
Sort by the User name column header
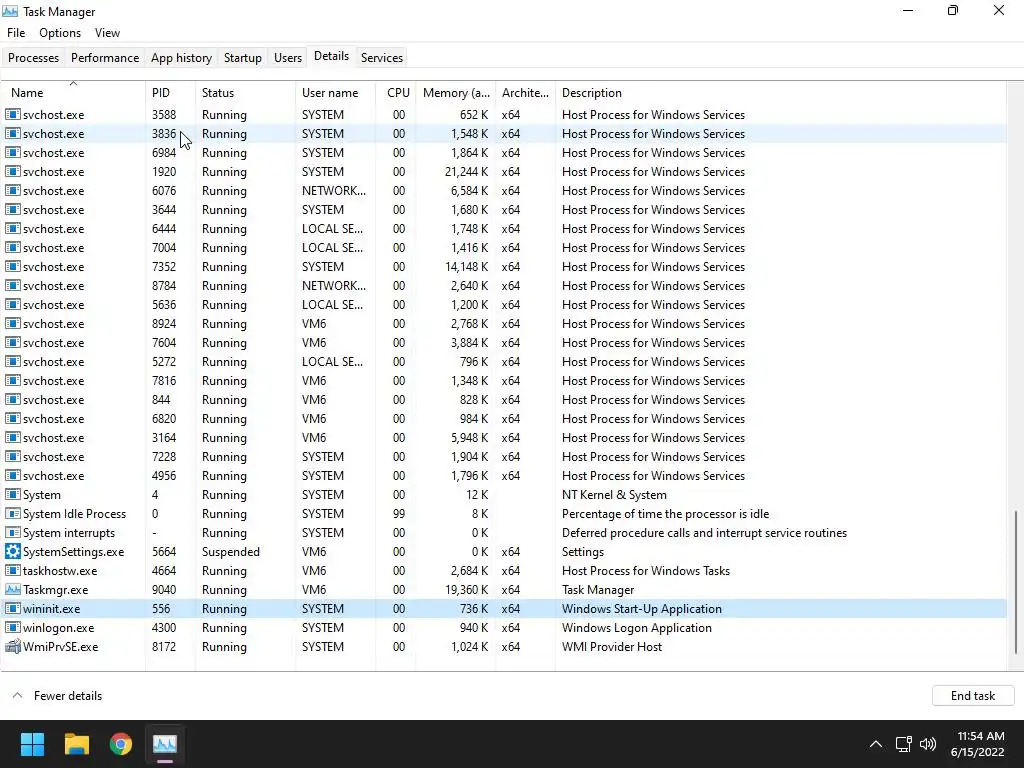(x=336, y=93)
